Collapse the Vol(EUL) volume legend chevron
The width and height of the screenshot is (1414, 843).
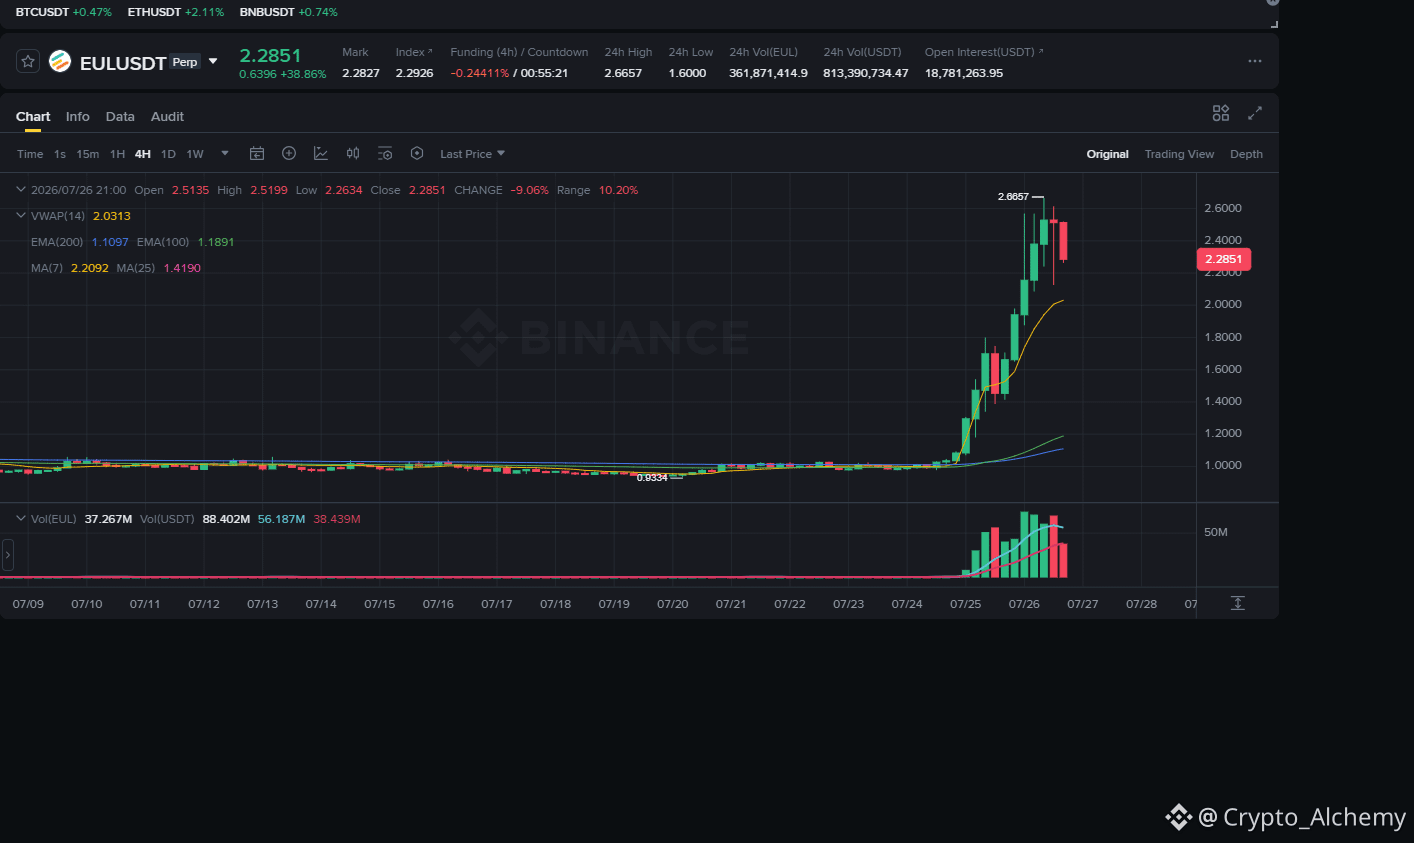coord(20,518)
